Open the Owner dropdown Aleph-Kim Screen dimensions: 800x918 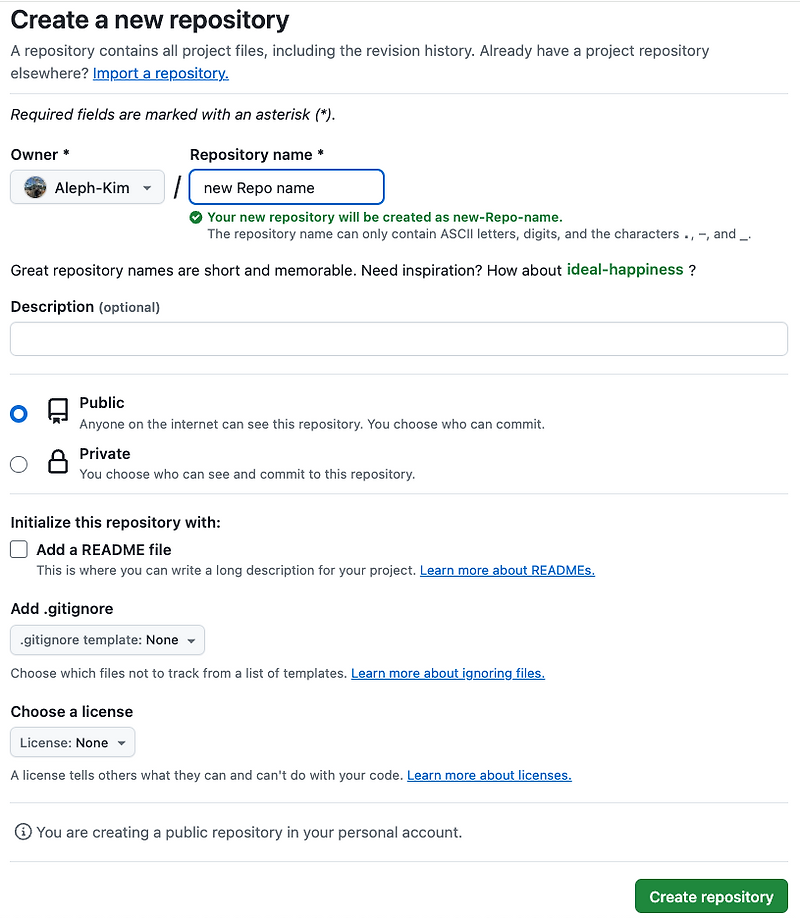pyautogui.click(x=87, y=188)
